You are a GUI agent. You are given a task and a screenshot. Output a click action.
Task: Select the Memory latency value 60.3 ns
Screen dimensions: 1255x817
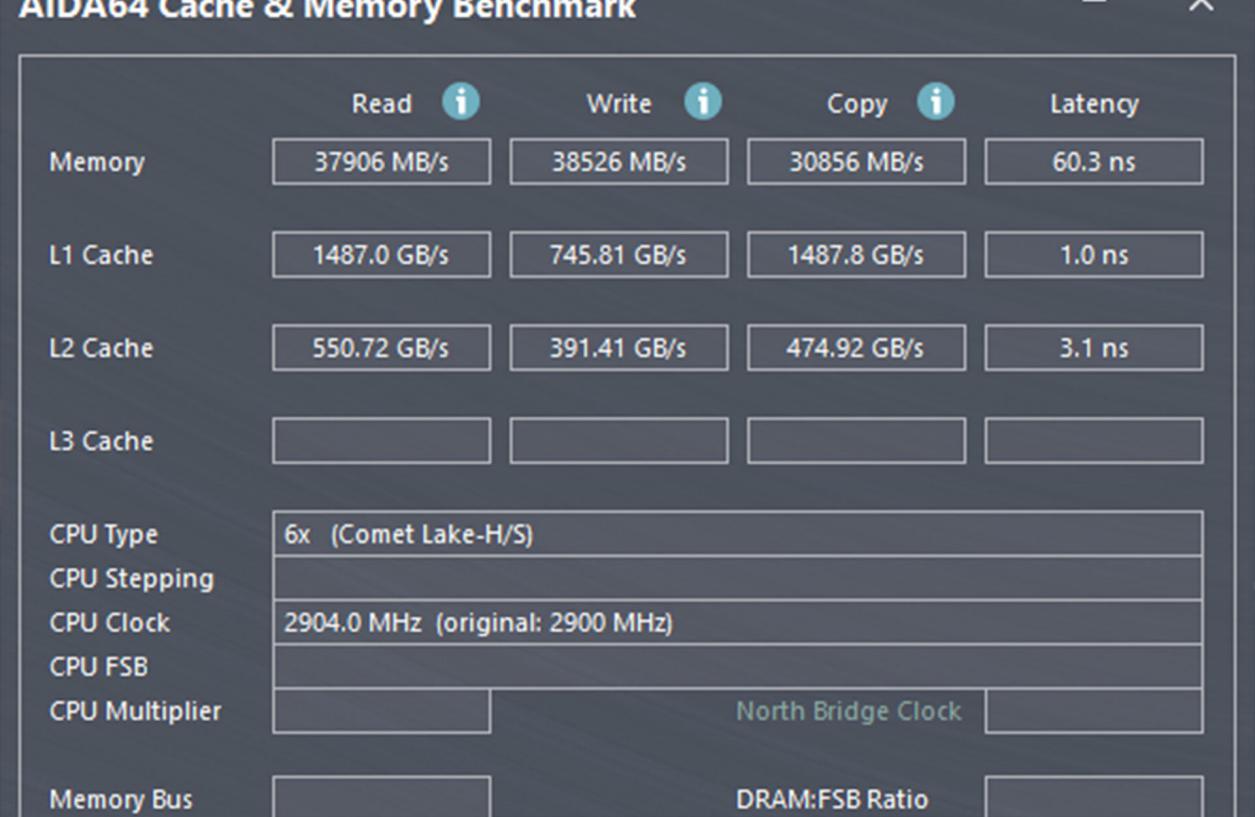pos(1094,162)
